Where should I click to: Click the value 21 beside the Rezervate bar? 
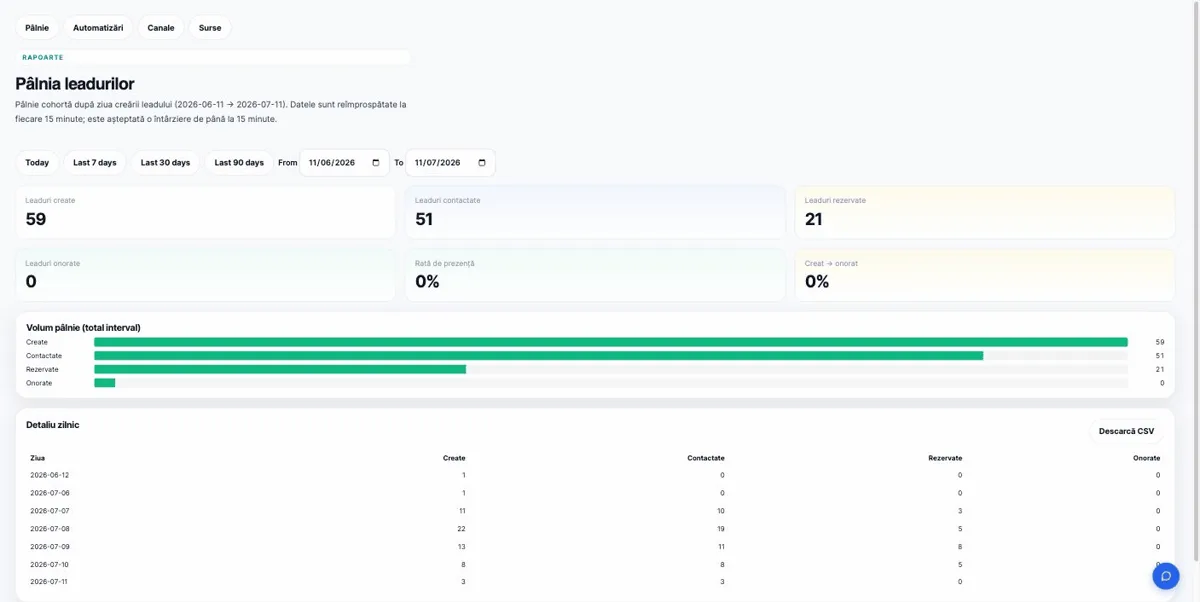click(x=1159, y=369)
